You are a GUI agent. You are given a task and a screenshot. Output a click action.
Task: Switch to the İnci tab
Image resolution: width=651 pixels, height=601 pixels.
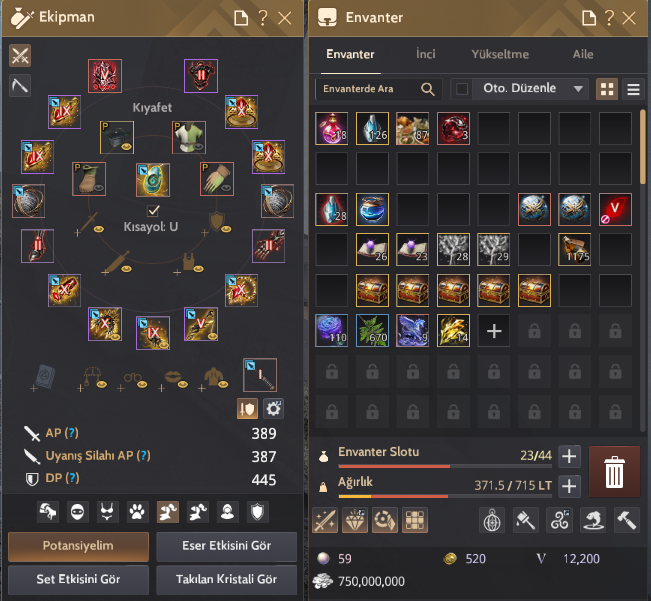[426, 54]
